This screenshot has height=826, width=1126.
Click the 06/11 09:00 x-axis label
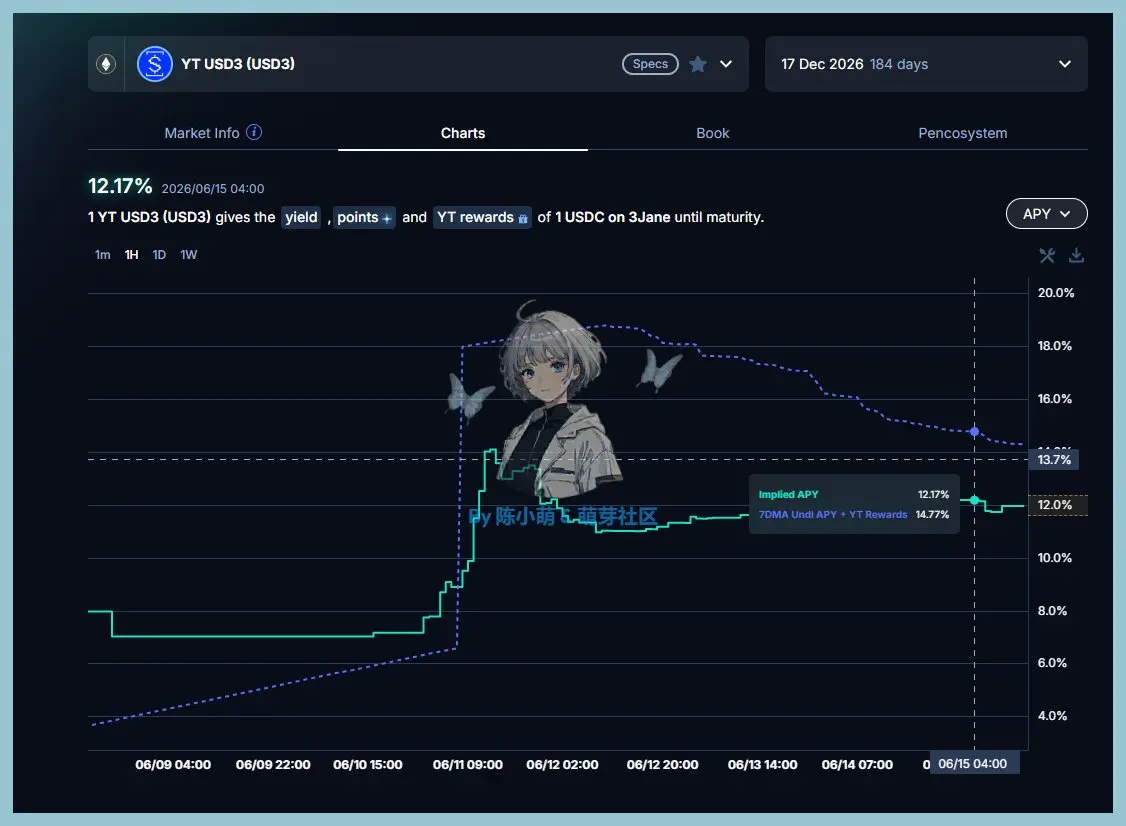click(x=467, y=765)
